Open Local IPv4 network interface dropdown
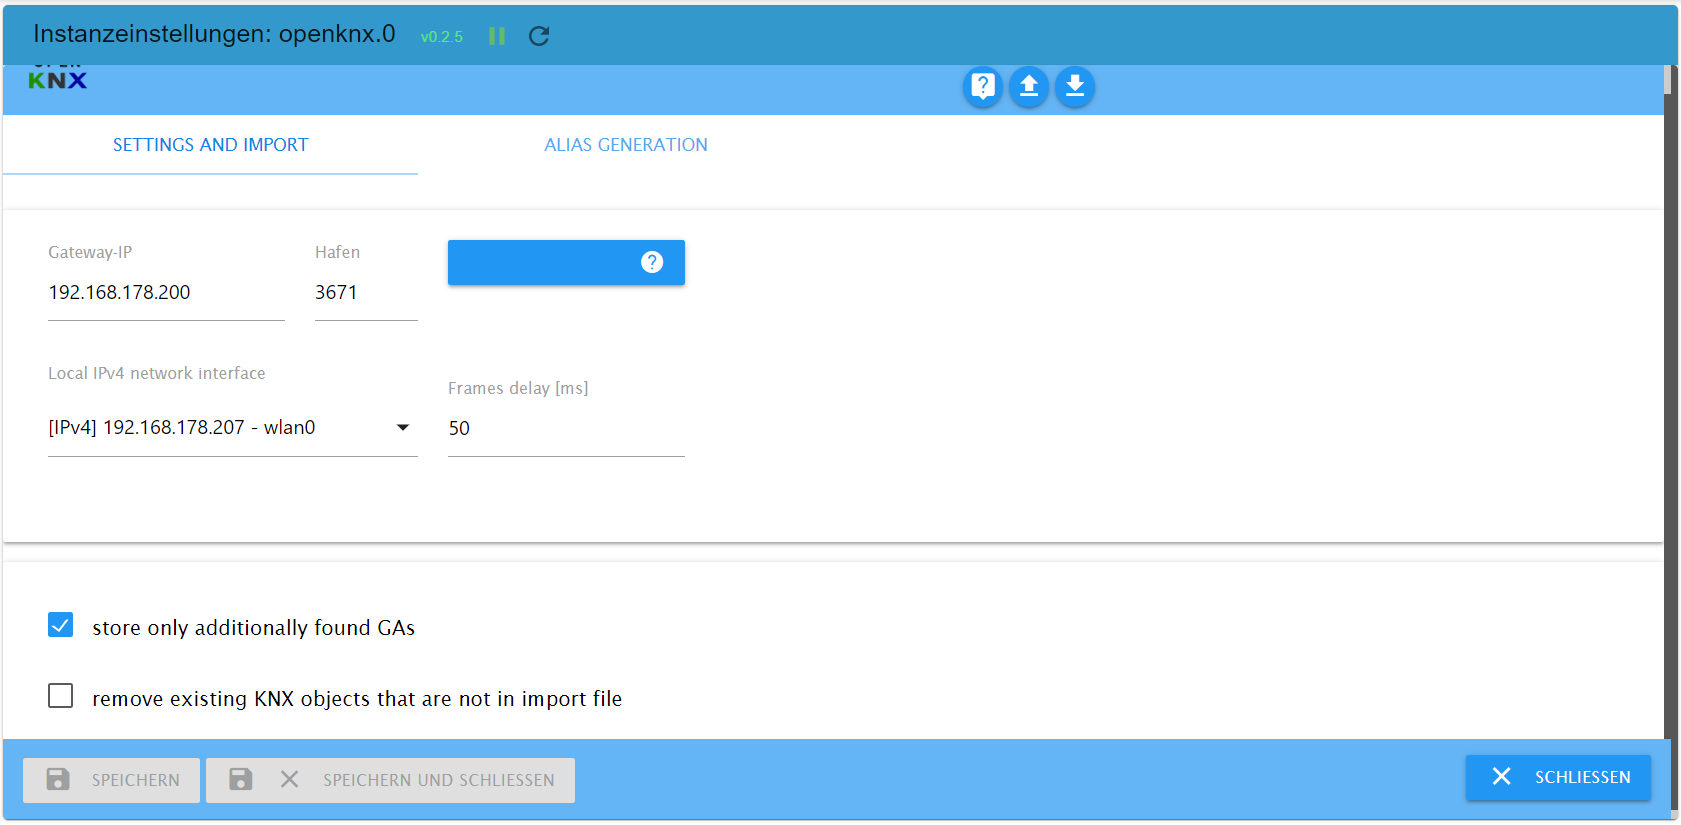 233,428
